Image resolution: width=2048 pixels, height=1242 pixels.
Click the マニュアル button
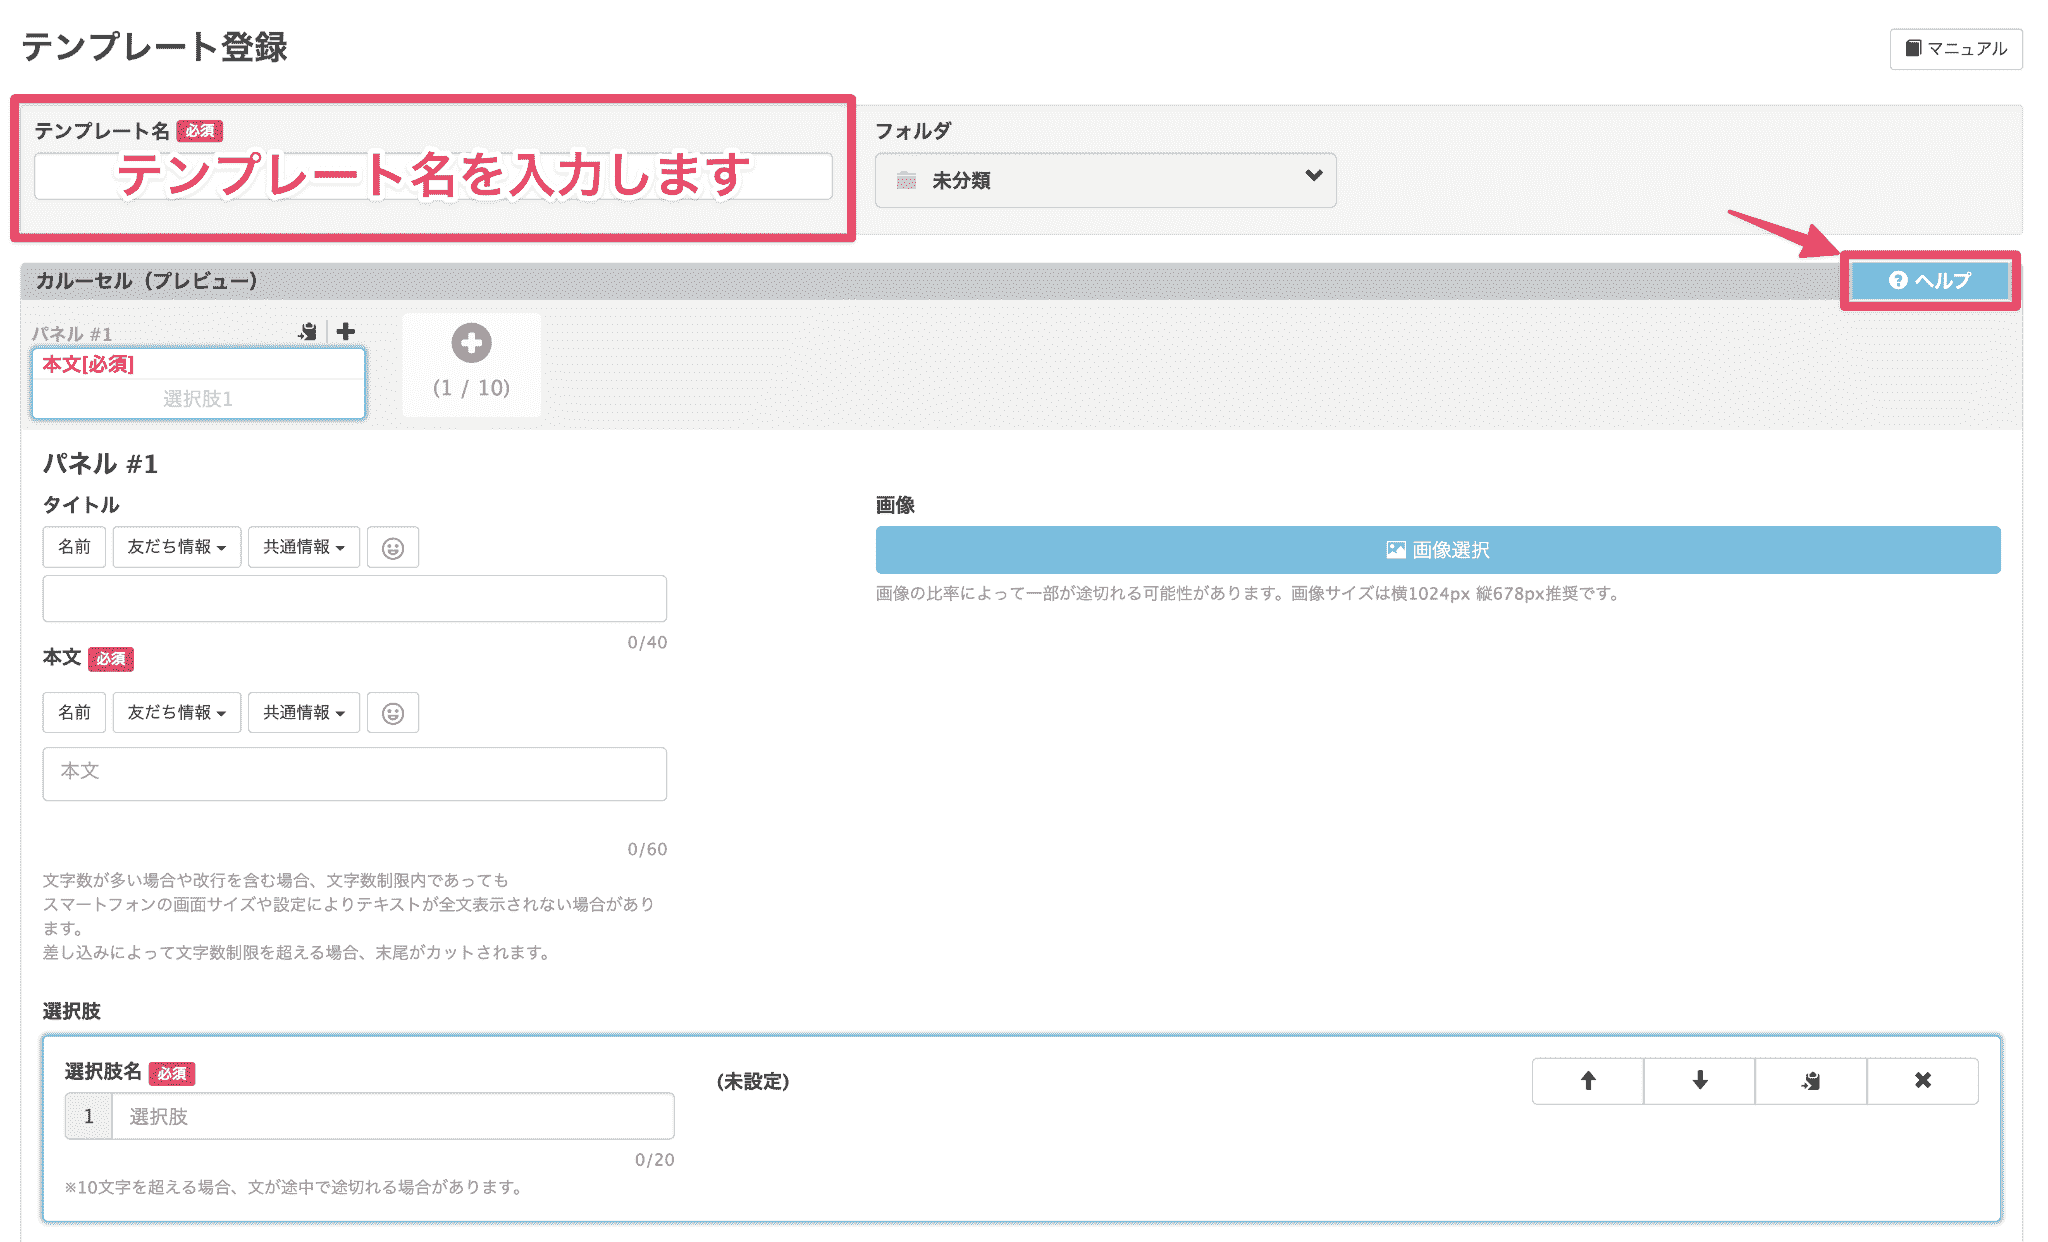[1956, 49]
